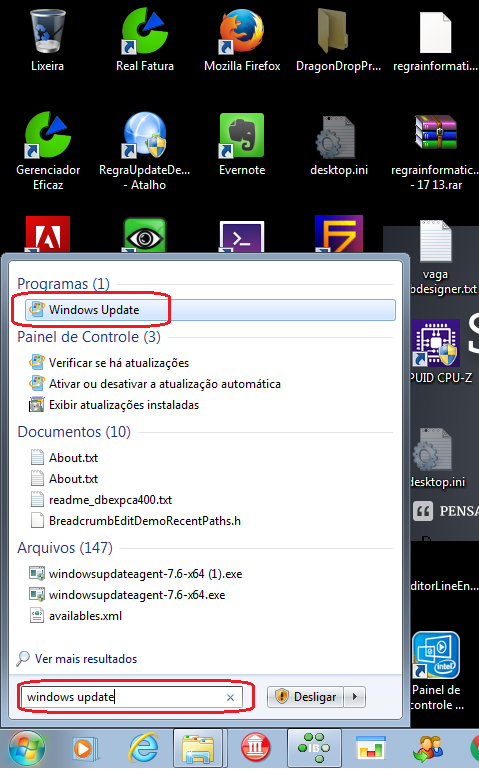Open the green eye application icon
Screen dimensions: 479x774
click(145, 235)
